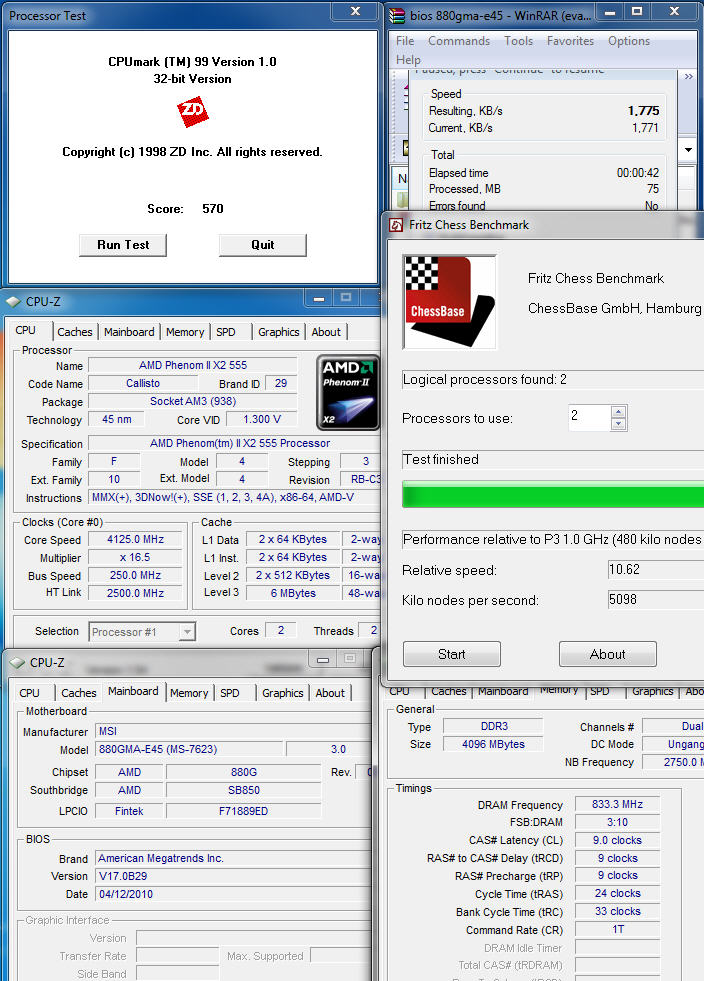Click About button in Fritz Chess Benchmark
The image size is (704, 981).
(608, 654)
